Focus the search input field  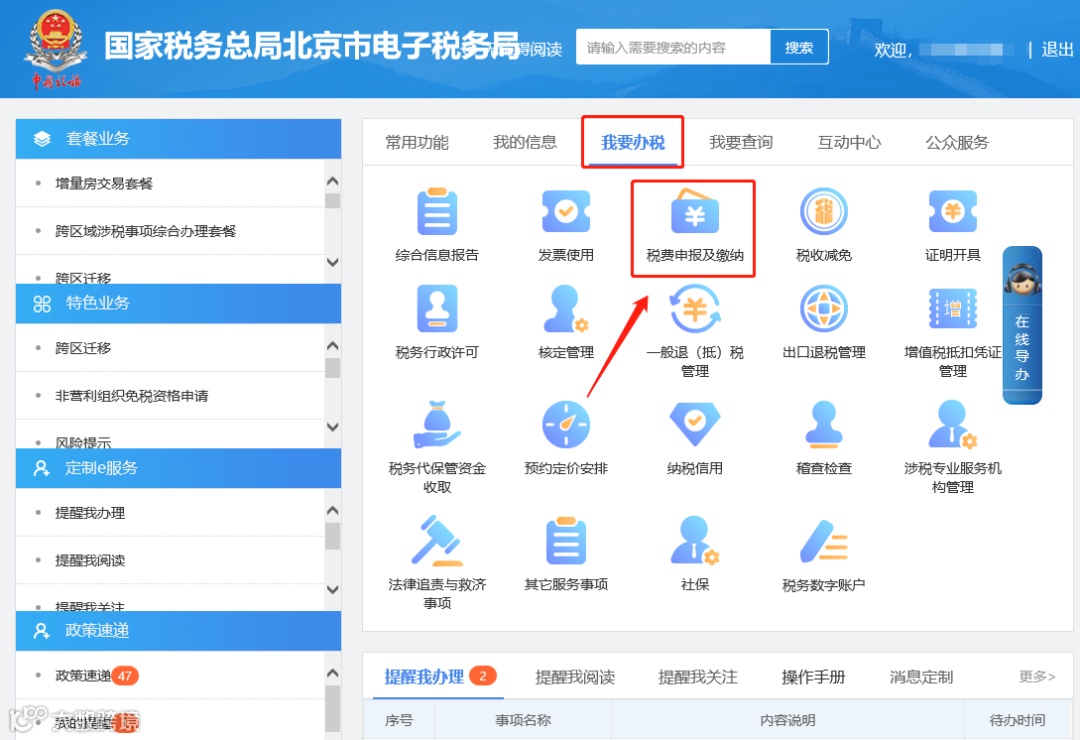pyautogui.click(x=673, y=48)
